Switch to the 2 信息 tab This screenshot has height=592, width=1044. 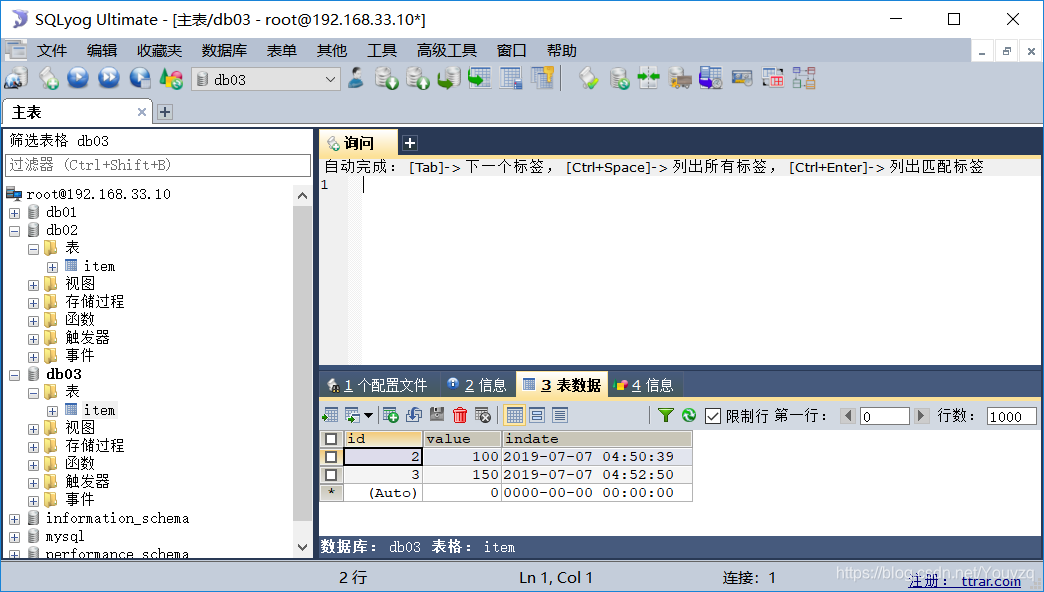[x=477, y=385]
